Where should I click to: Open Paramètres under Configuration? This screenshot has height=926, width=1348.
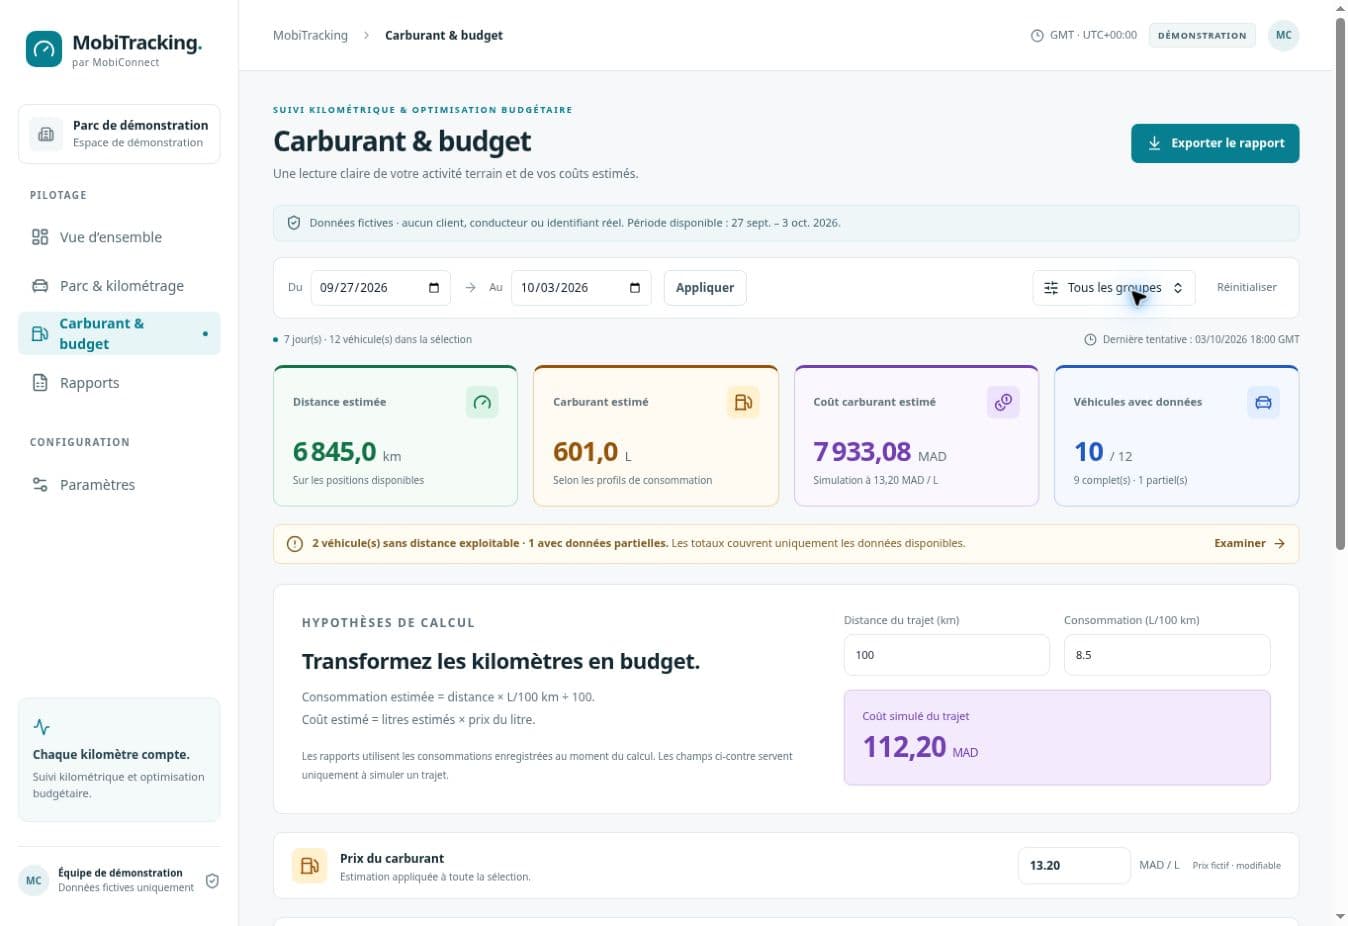tap(119, 485)
